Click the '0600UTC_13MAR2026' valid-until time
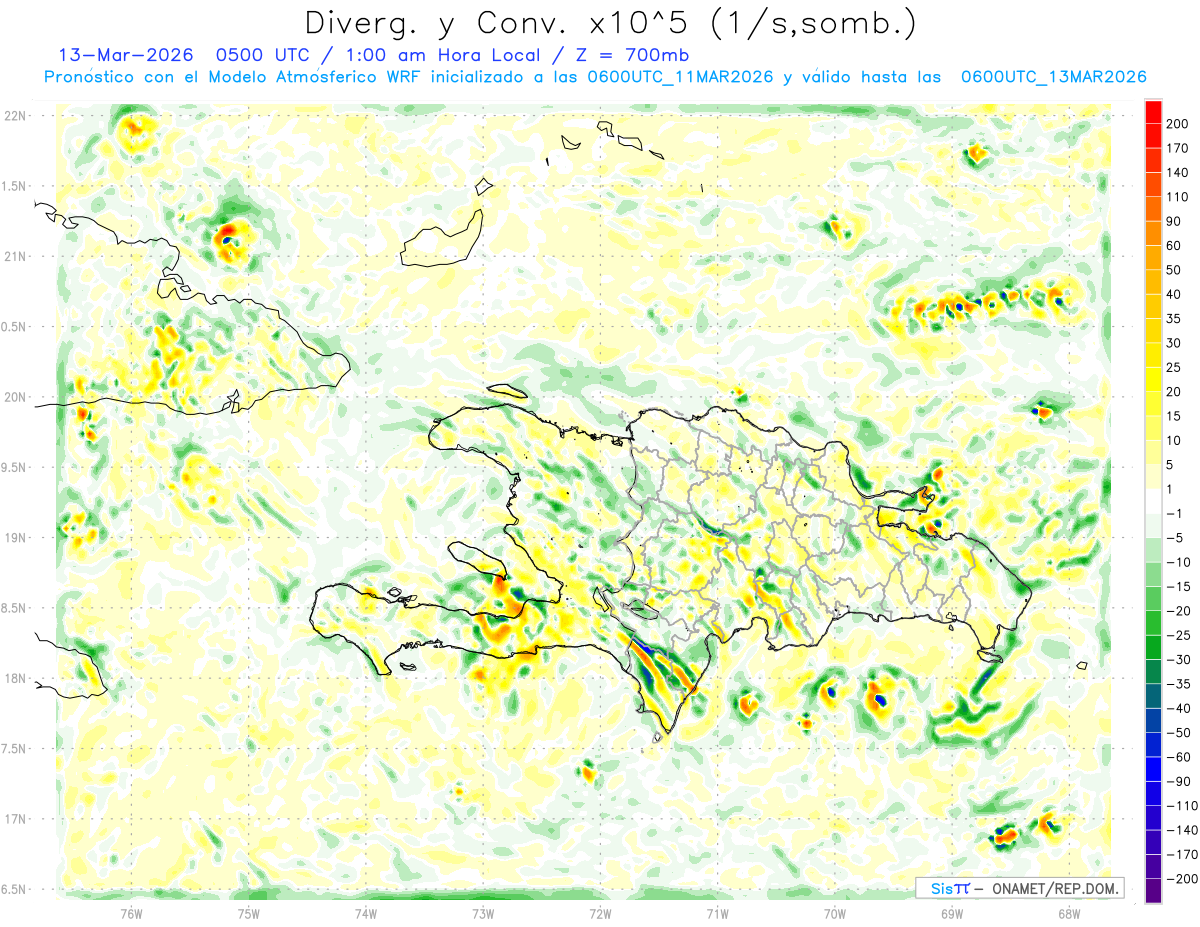The image size is (1200, 927). point(1053,77)
